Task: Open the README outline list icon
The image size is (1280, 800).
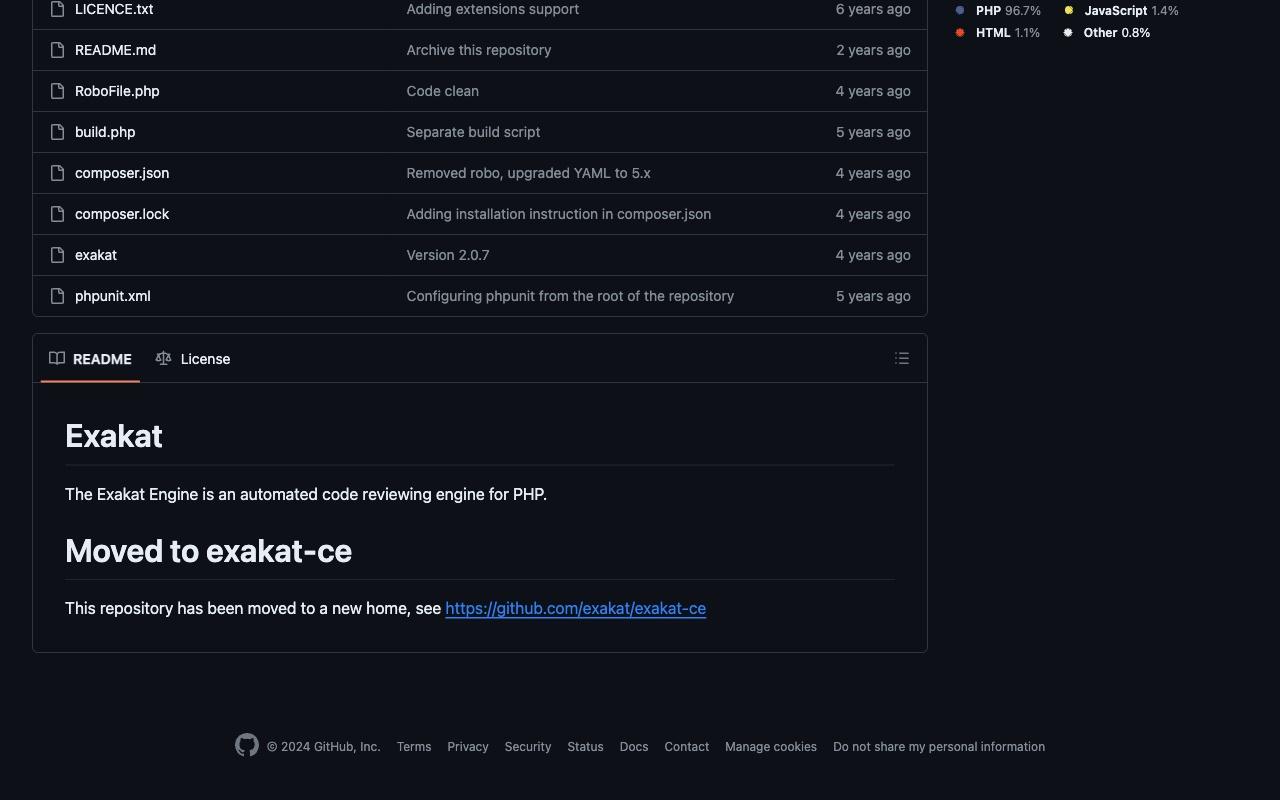Action: click(x=902, y=358)
